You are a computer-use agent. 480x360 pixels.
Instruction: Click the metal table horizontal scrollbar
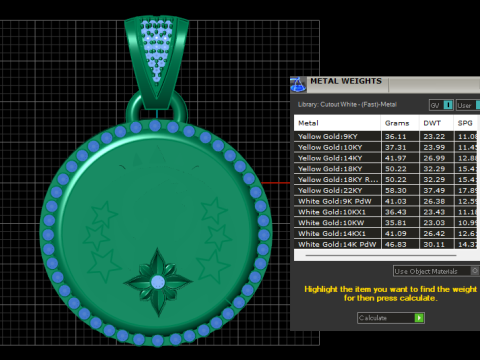coord(381,255)
